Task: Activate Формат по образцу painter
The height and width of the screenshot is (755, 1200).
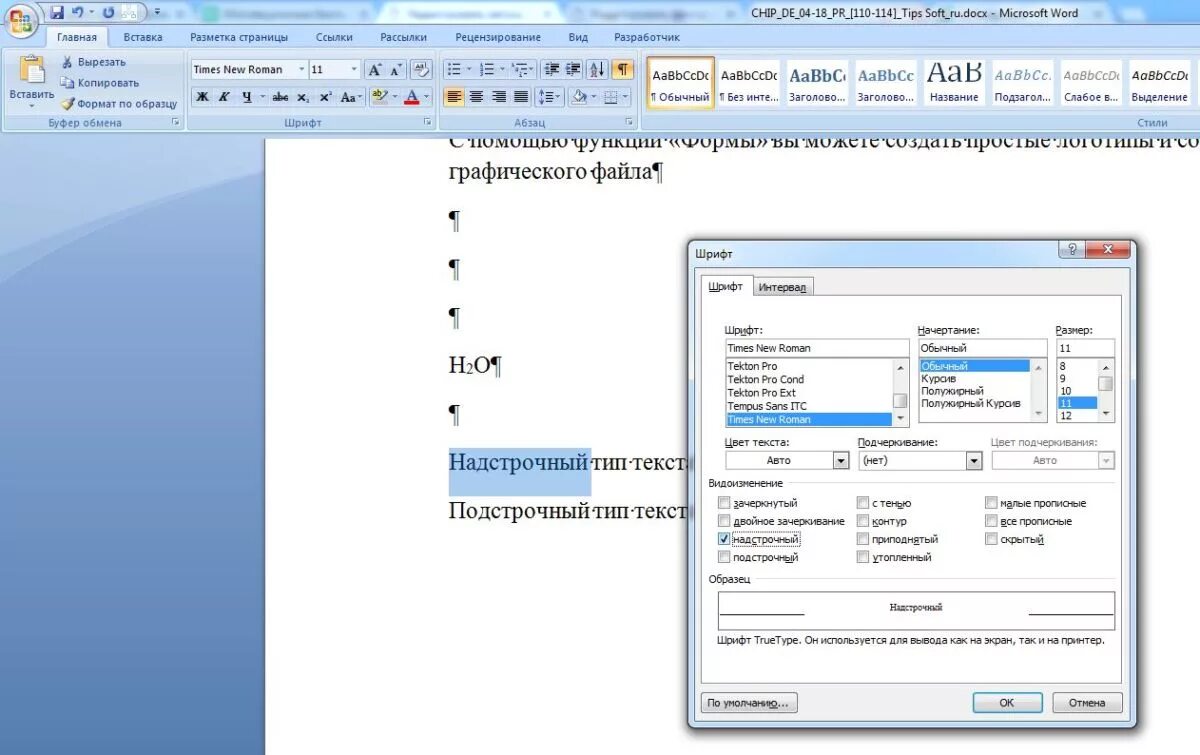Action: coord(118,103)
